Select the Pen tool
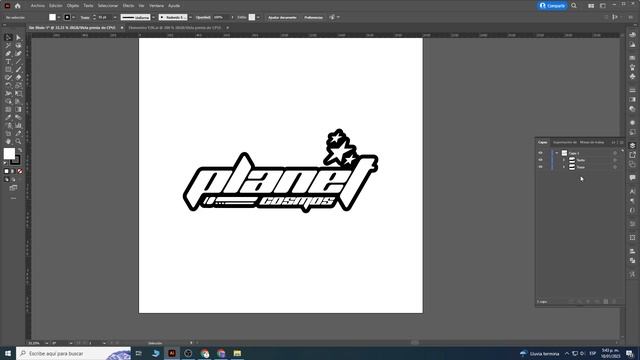 point(8,53)
